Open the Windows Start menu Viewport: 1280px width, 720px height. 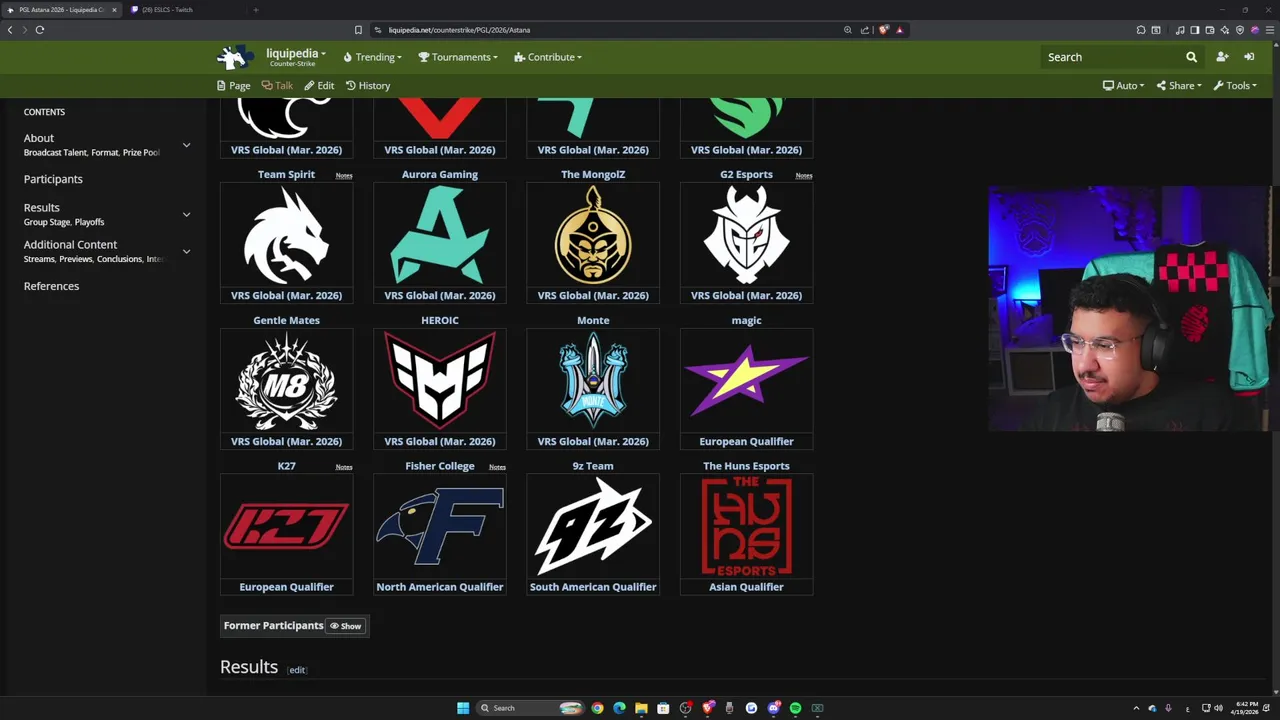[x=463, y=708]
